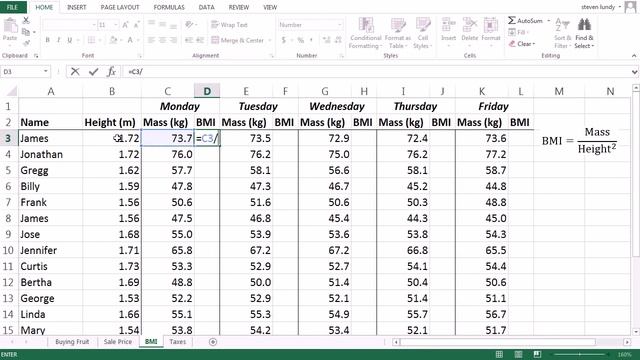Toggle Italic formatting
This screenshot has height=360, width=640.
59,40
